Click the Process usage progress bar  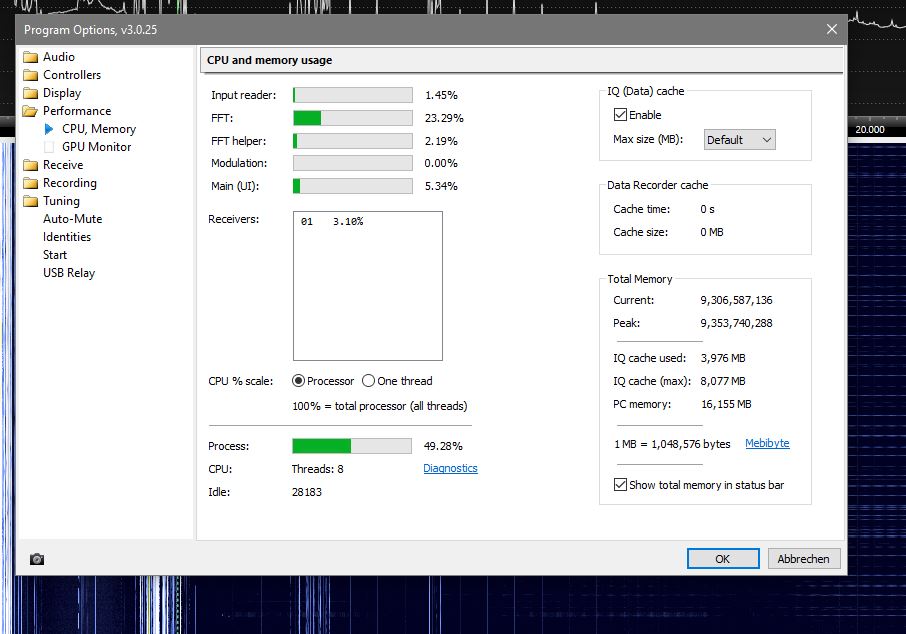(351, 446)
